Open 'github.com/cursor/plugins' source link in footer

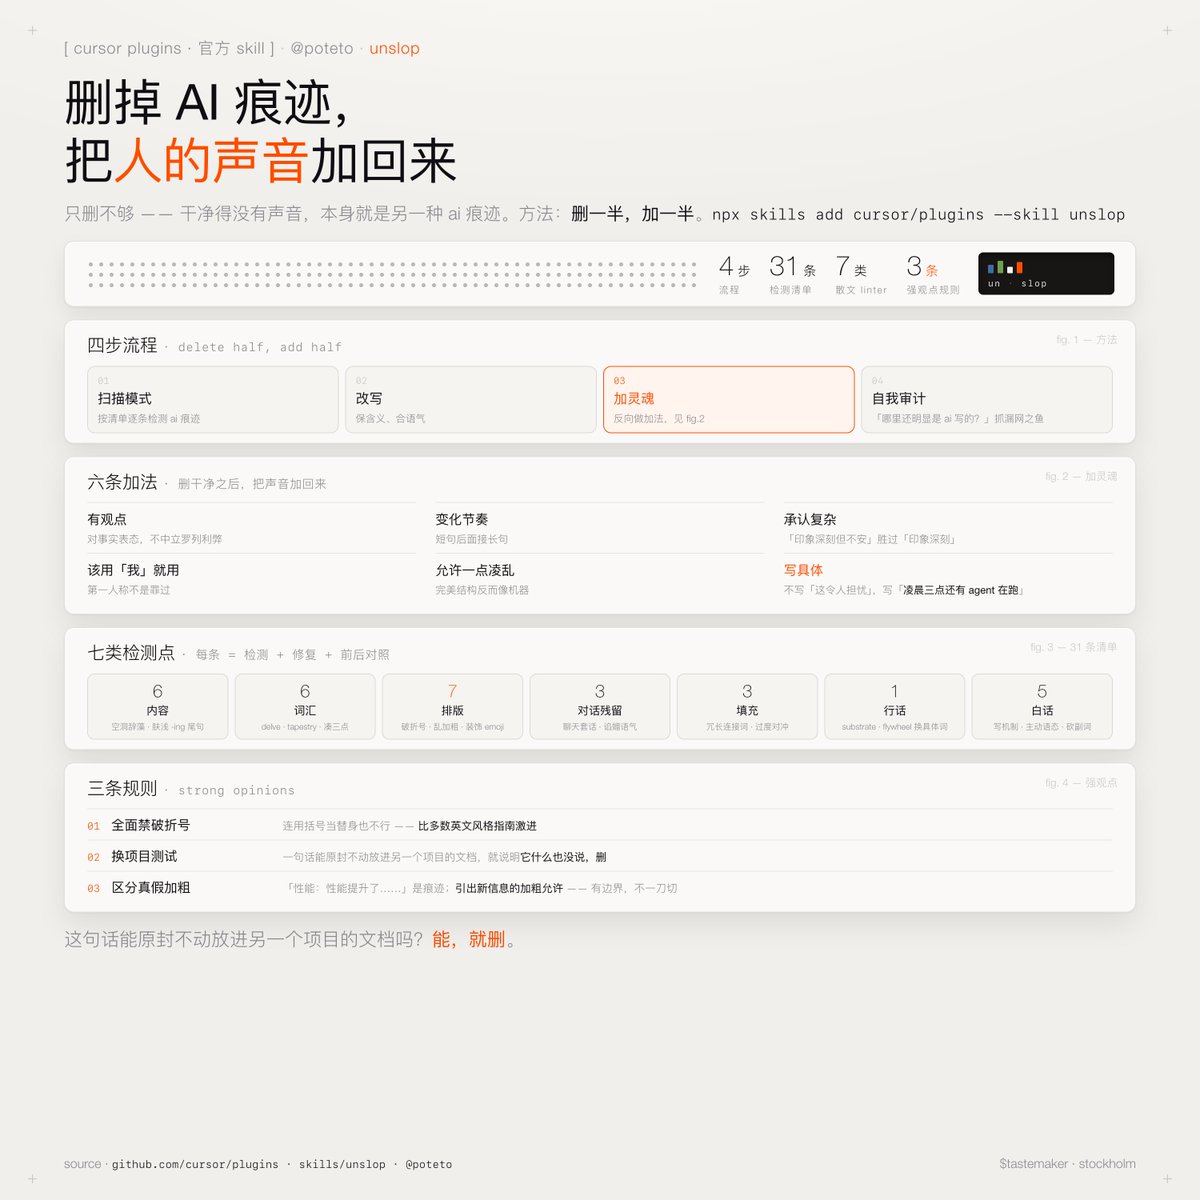coord(195,1164)
